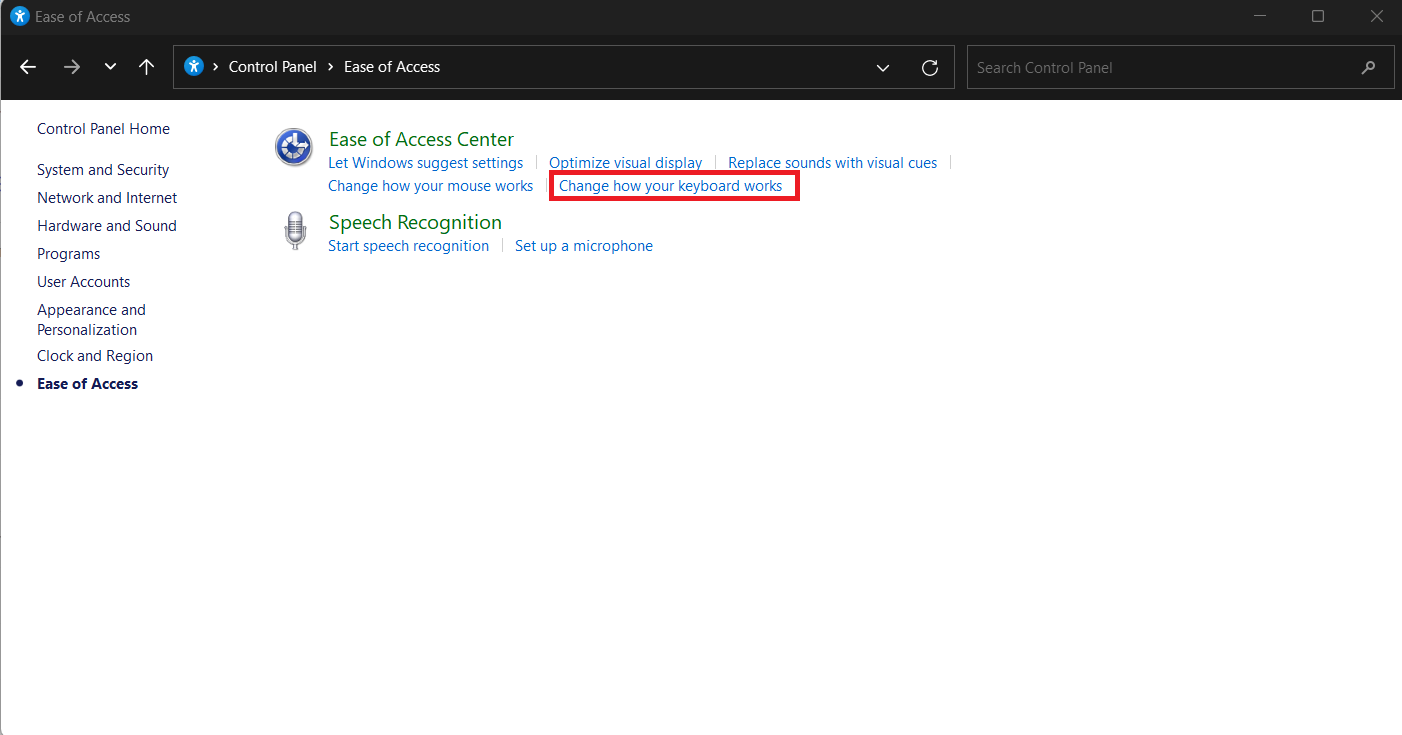
Task: Open the Recent locations dropdown chevron
Action: pos(110,67)
